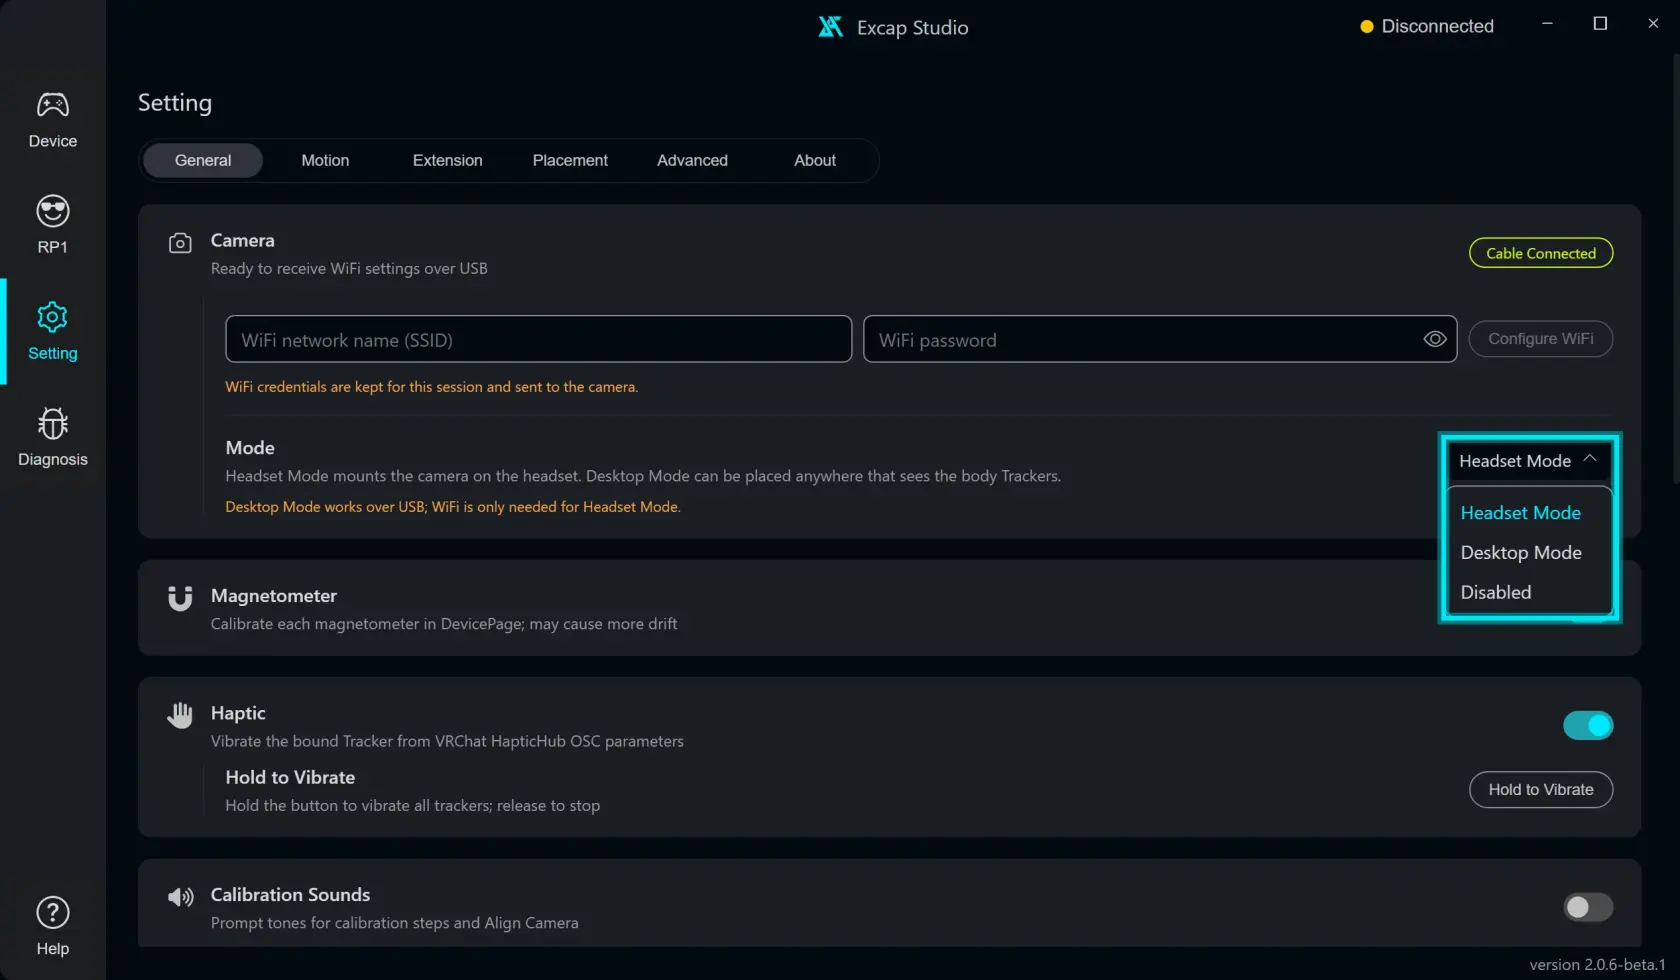Screen dimensions: 1680x980
Task: Click the speaker icon beside Calibration Sounds
Action: coord(180,897)
